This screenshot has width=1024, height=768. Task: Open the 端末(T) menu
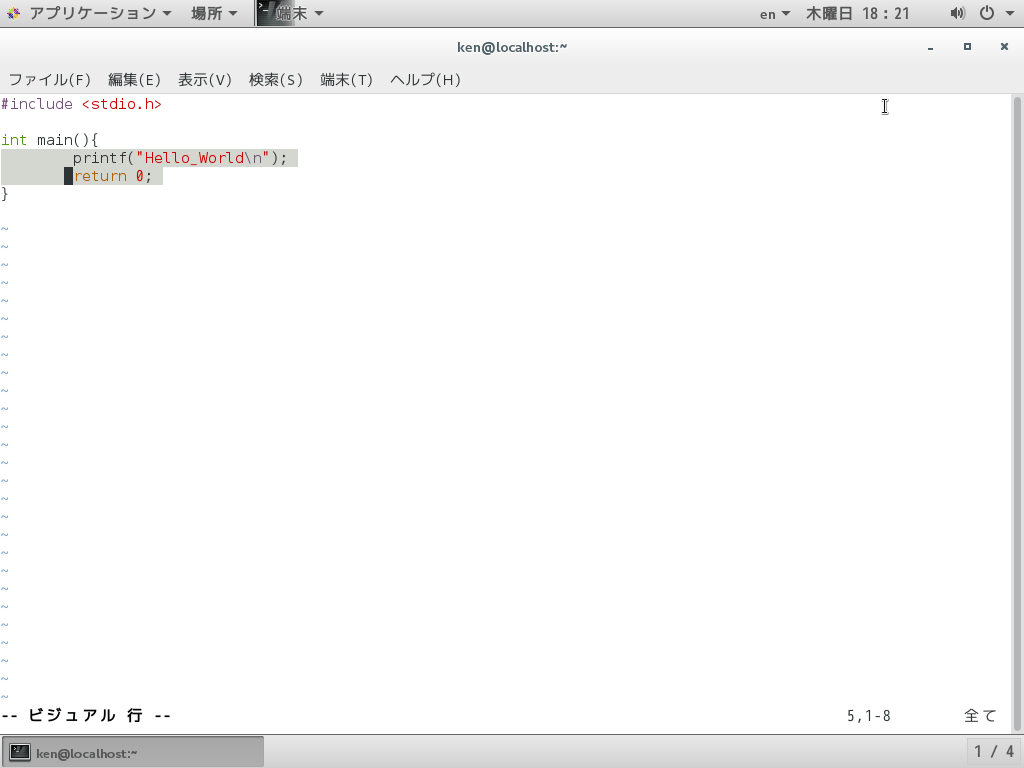coord(346,80)
